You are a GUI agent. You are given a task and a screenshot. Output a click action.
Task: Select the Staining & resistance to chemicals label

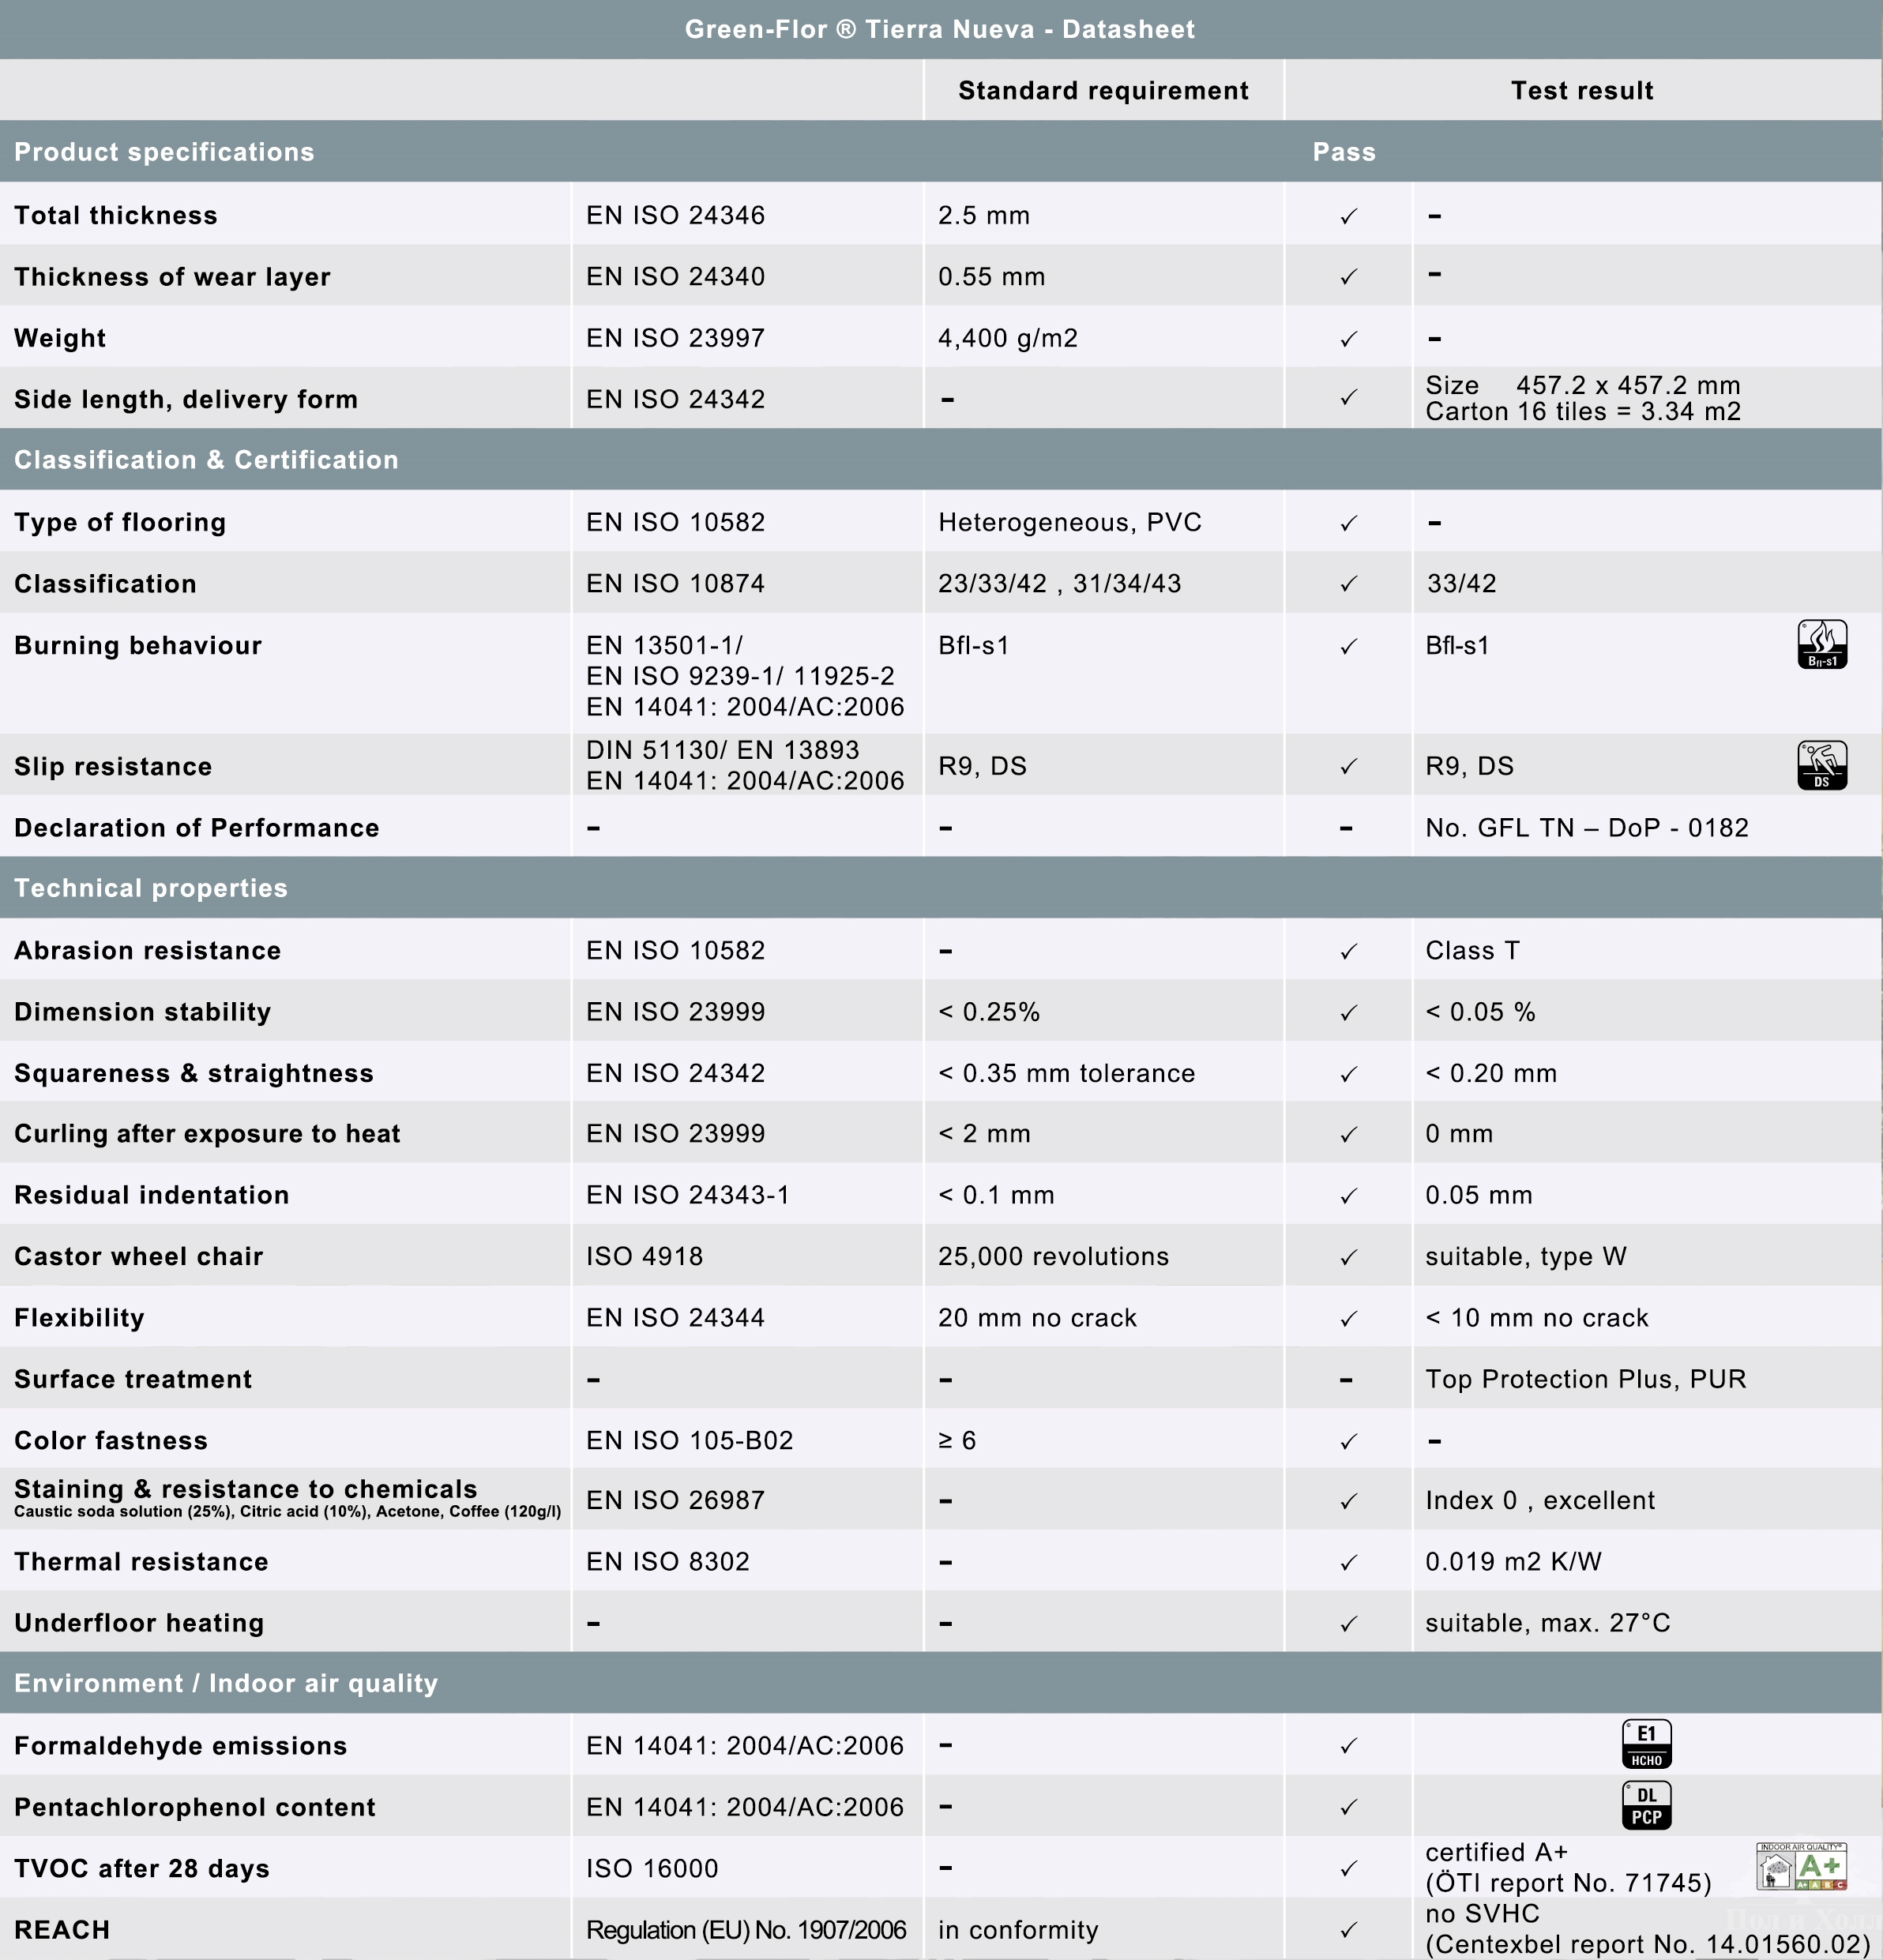coord(246,1489)
